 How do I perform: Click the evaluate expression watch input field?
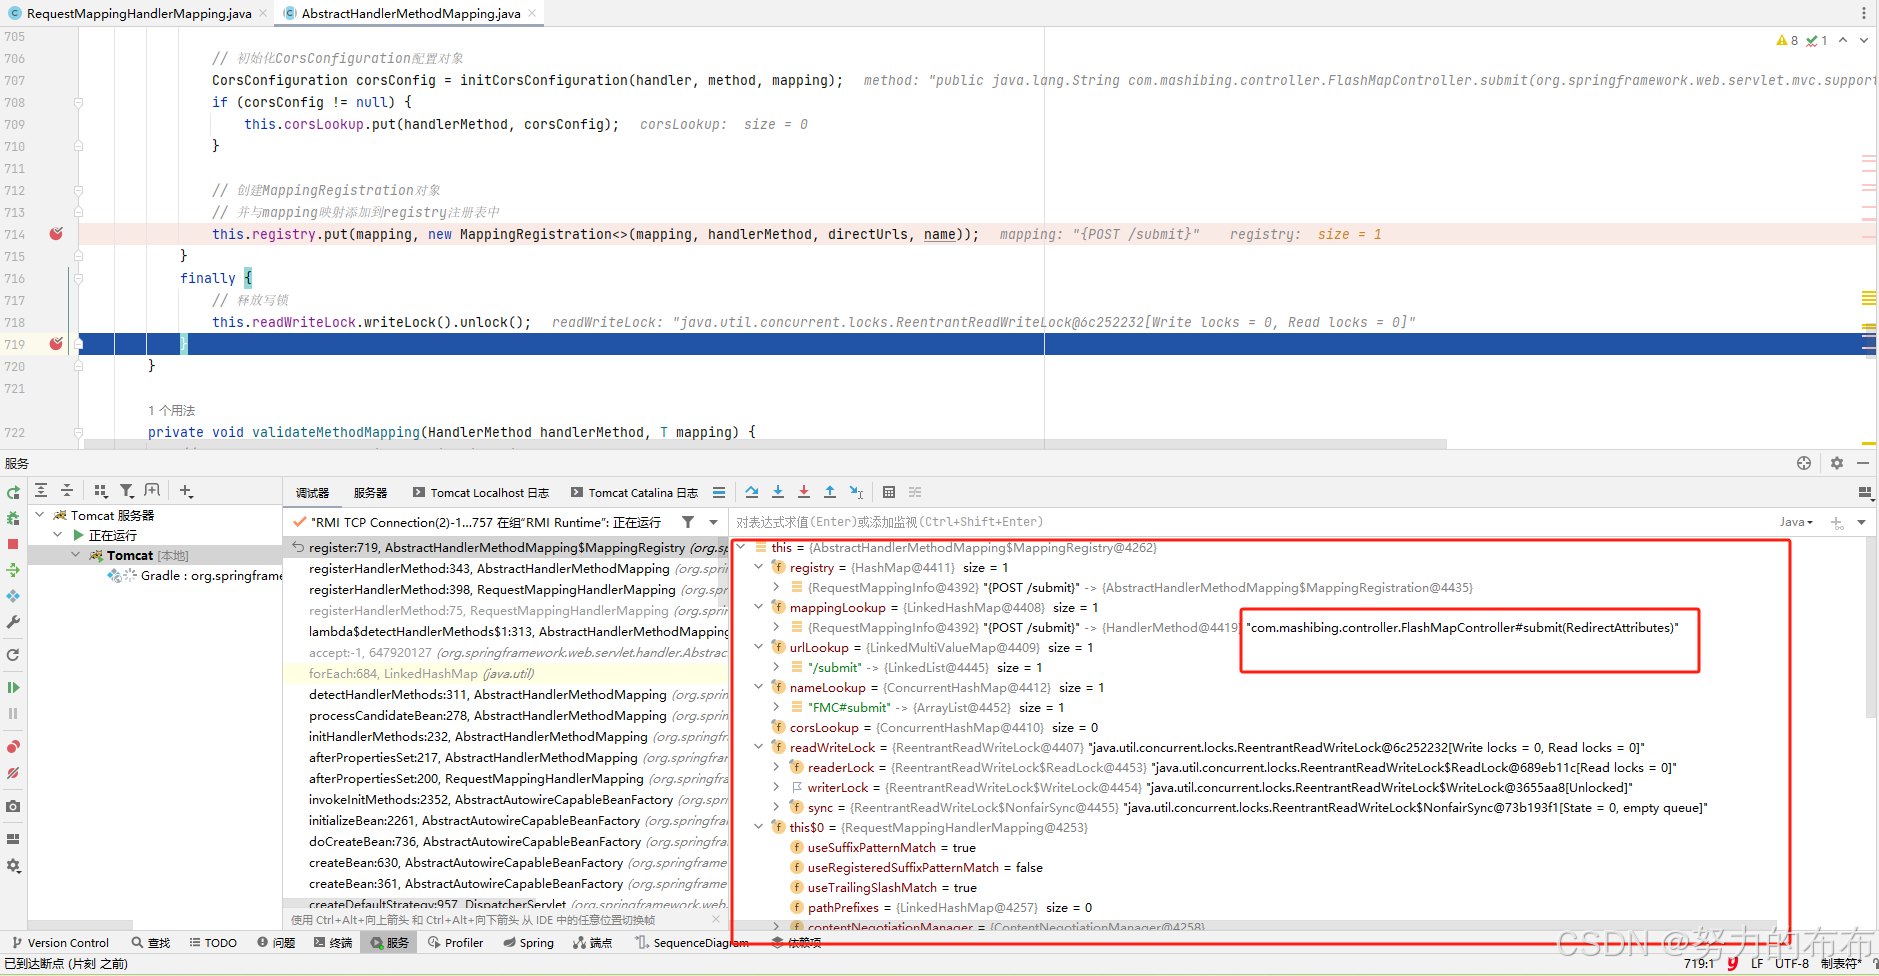click(x=1250, y=522)
